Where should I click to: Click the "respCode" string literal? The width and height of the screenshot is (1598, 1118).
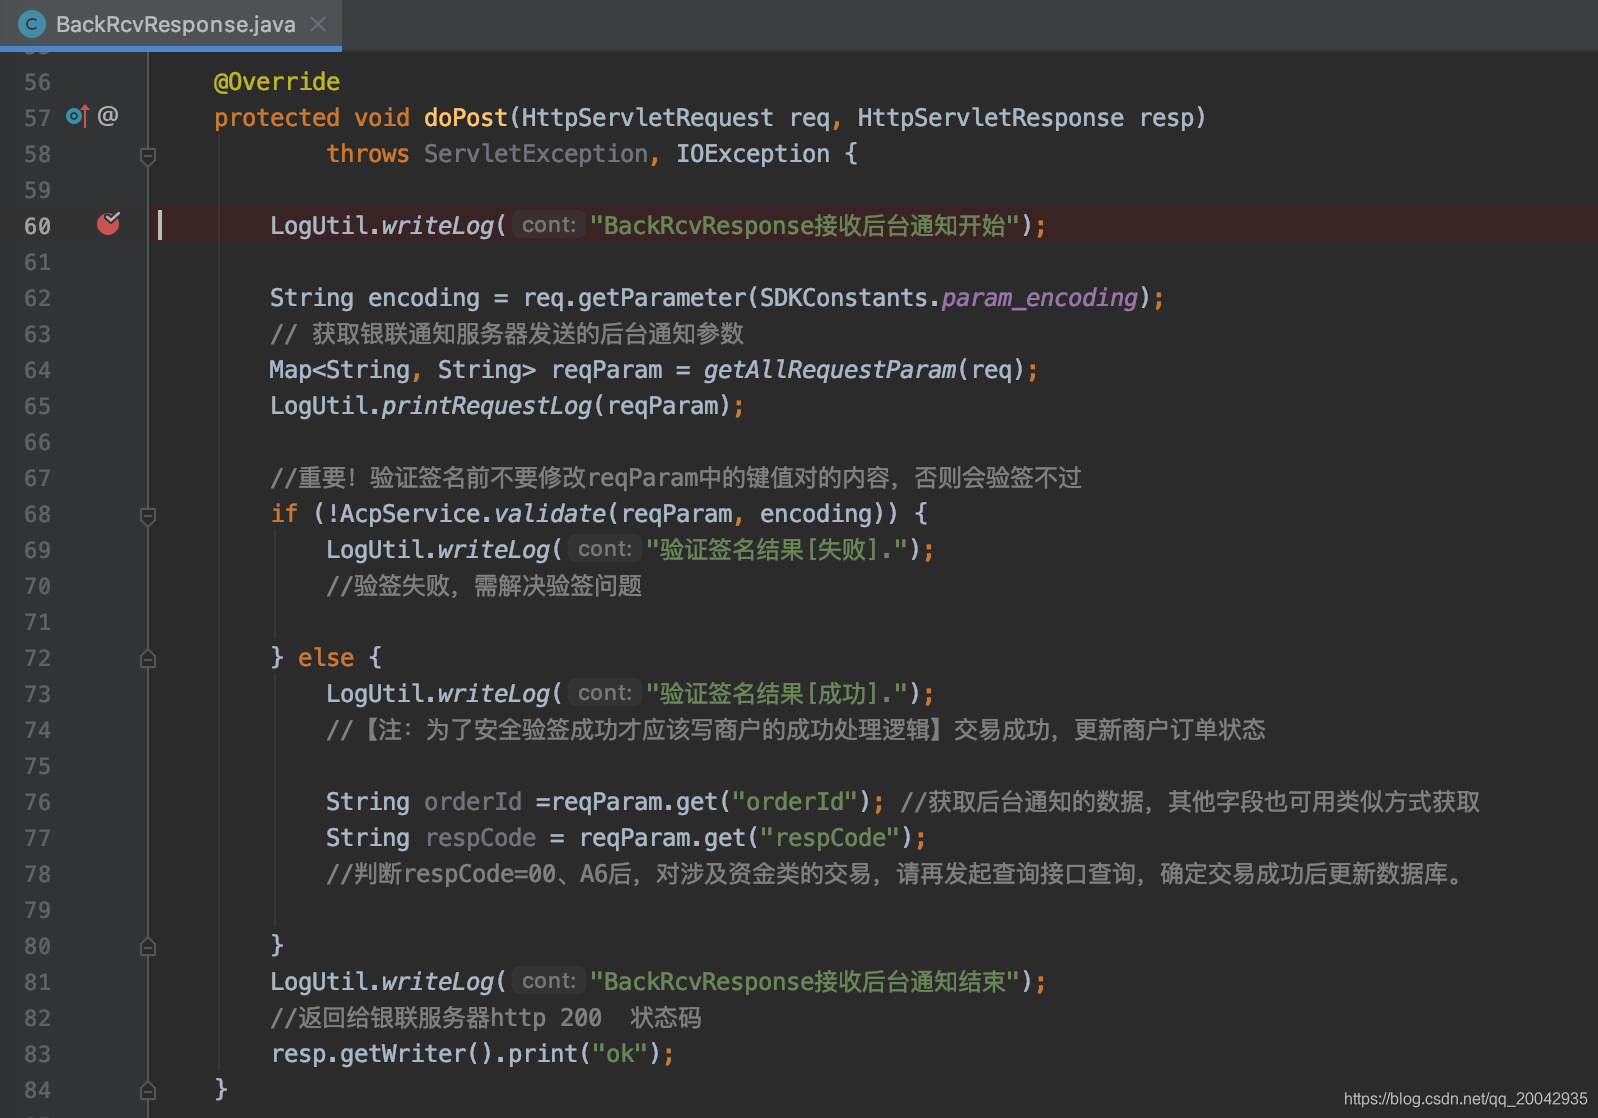tap(830, 838)
